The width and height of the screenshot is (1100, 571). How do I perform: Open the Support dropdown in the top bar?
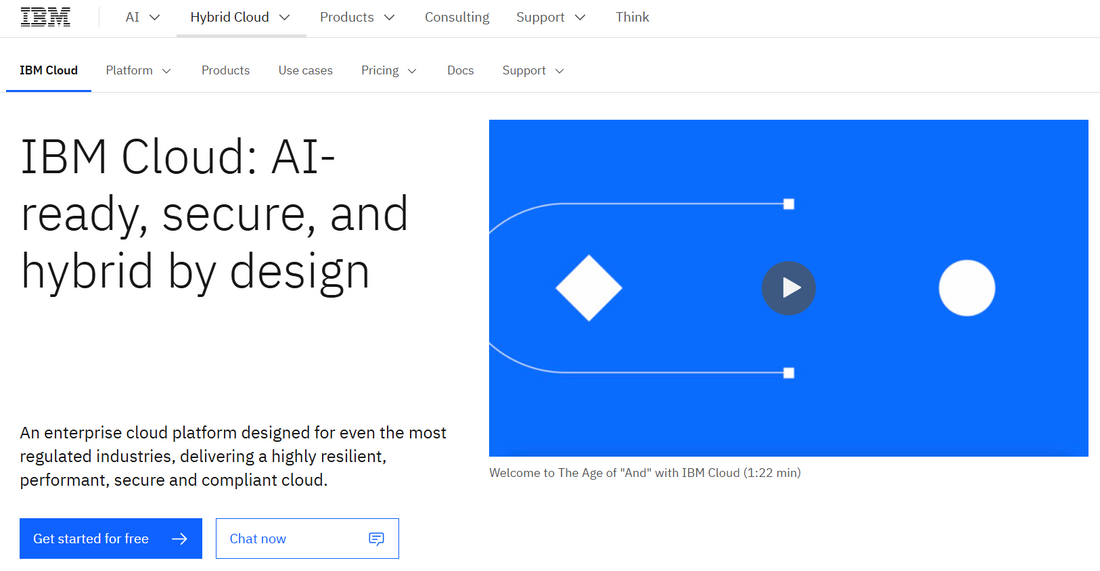[x=551, y=17]
